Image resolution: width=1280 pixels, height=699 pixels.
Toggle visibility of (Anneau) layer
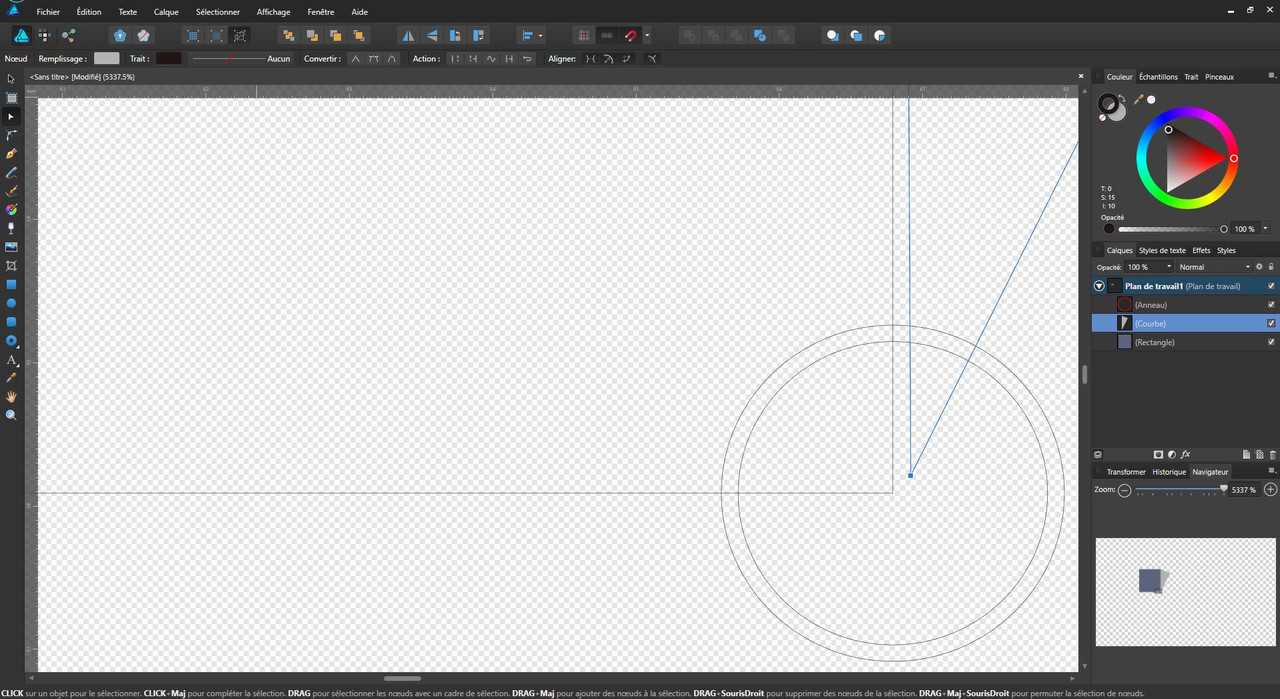coord(1271,304)
